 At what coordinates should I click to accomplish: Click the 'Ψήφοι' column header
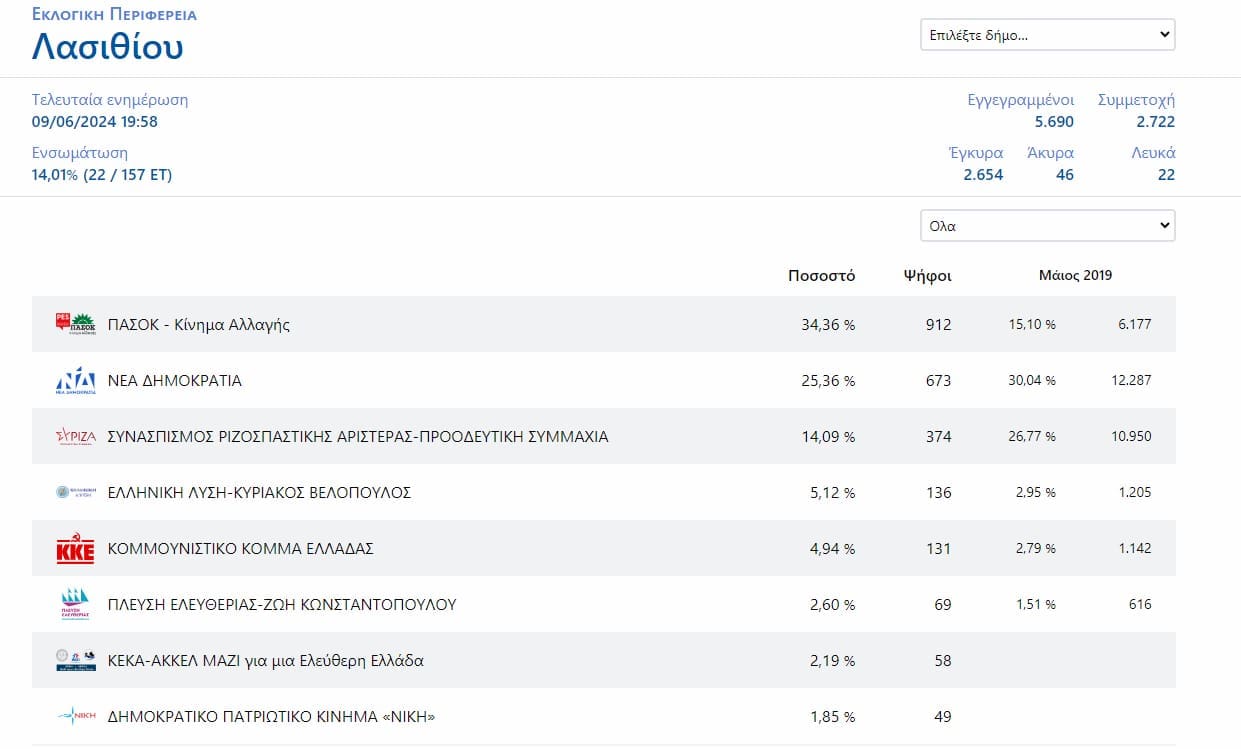point(927,276)
